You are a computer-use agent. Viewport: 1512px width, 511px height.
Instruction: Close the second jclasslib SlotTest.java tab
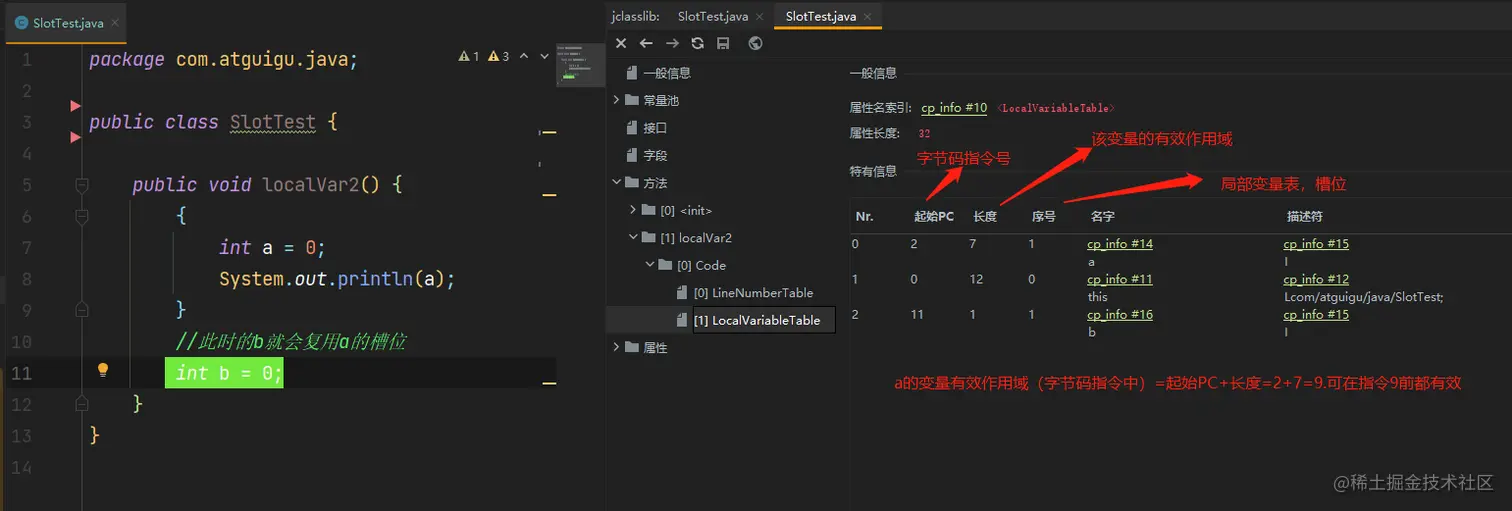[x=866, y=16]
